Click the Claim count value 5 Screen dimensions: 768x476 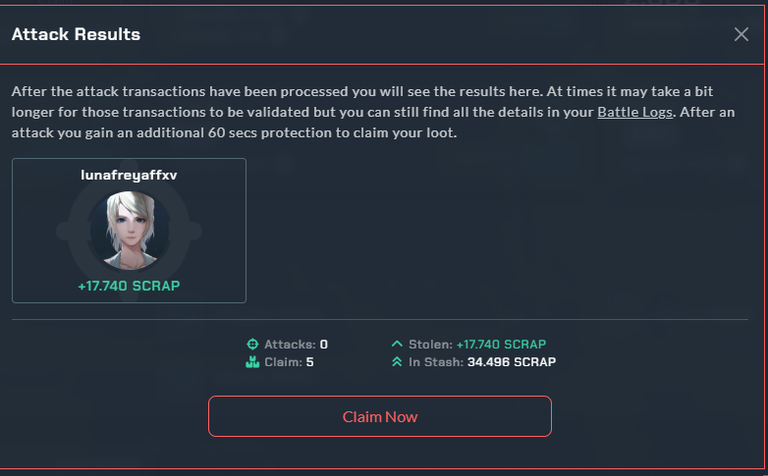pyautogui.click(x=310, y=362)
